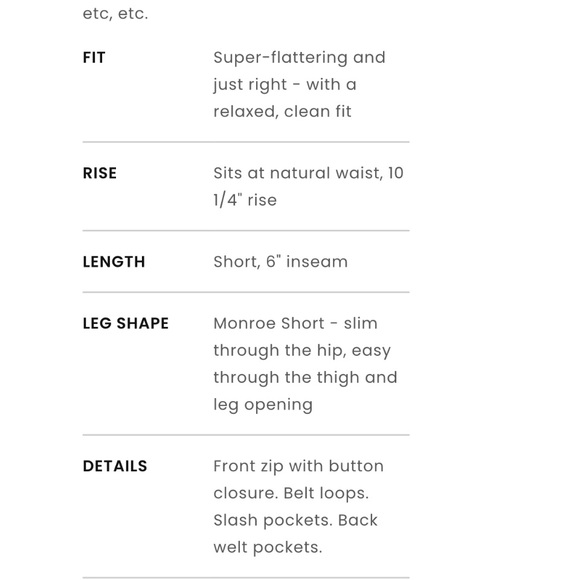Click the 'welt pockets.' text
Screen dimensions: 580x580
point(267,548)
